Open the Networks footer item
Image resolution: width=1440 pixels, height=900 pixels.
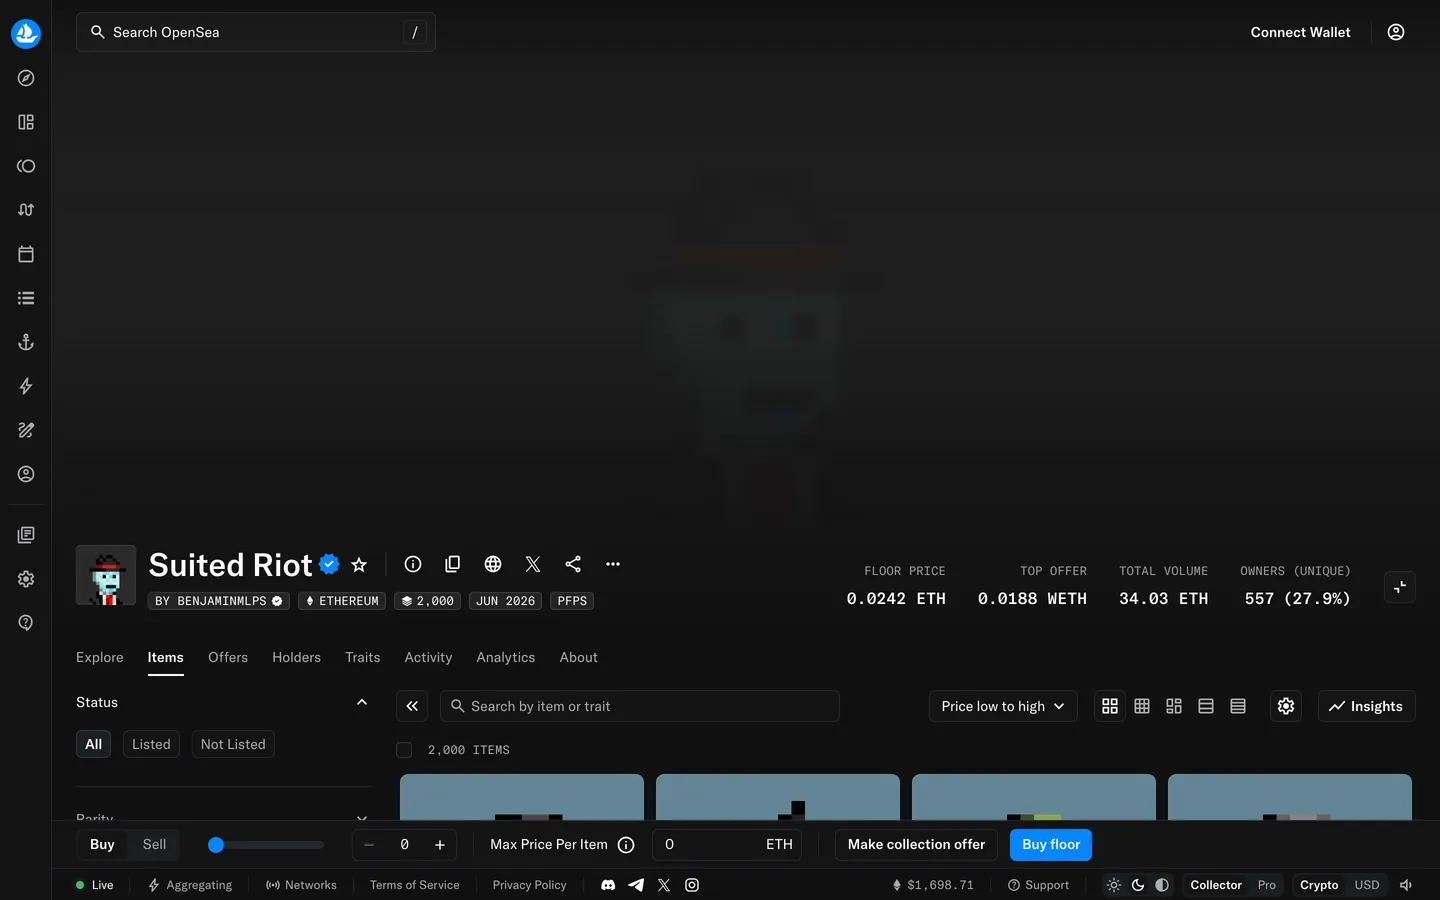click(301, 885)
